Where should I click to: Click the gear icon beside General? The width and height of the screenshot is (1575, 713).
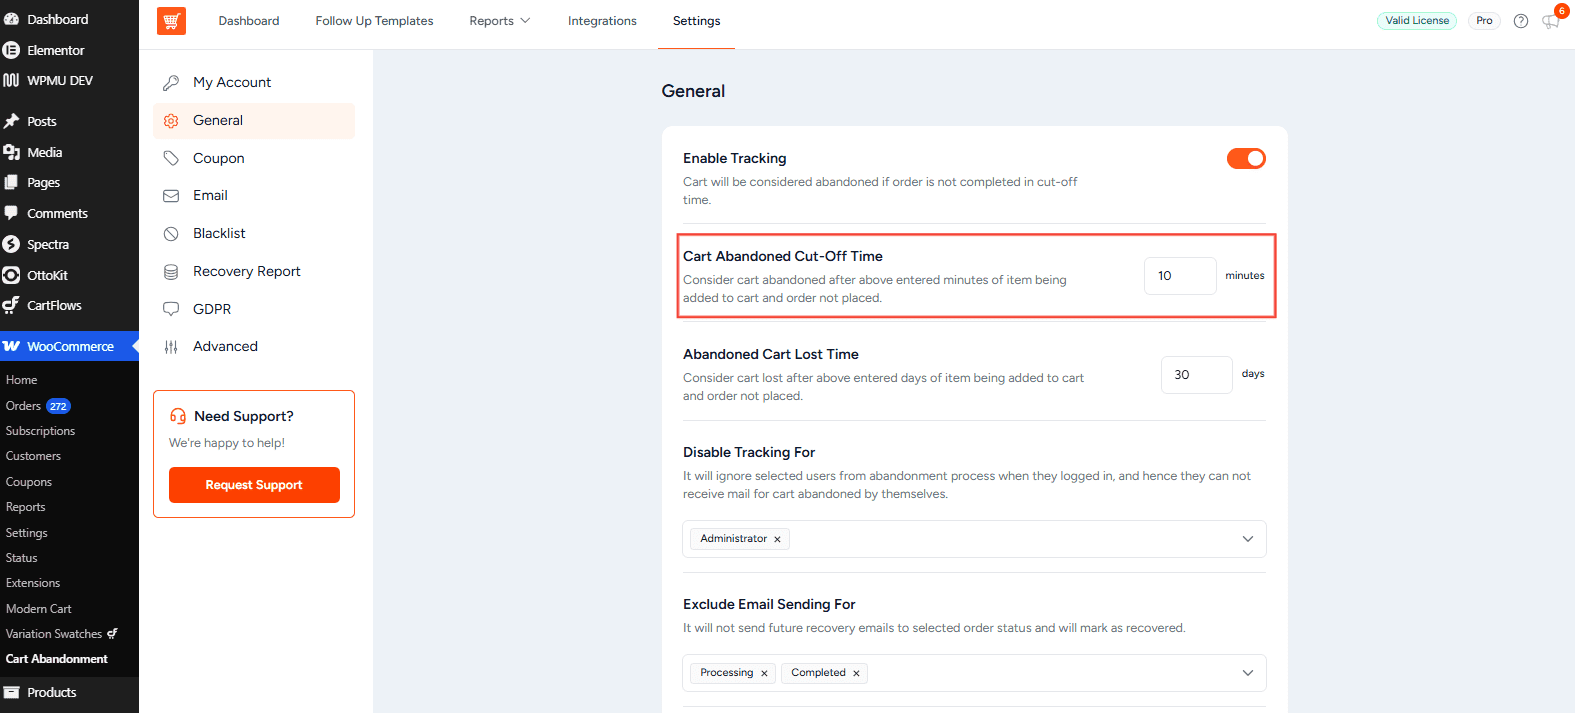pos(171,121)
